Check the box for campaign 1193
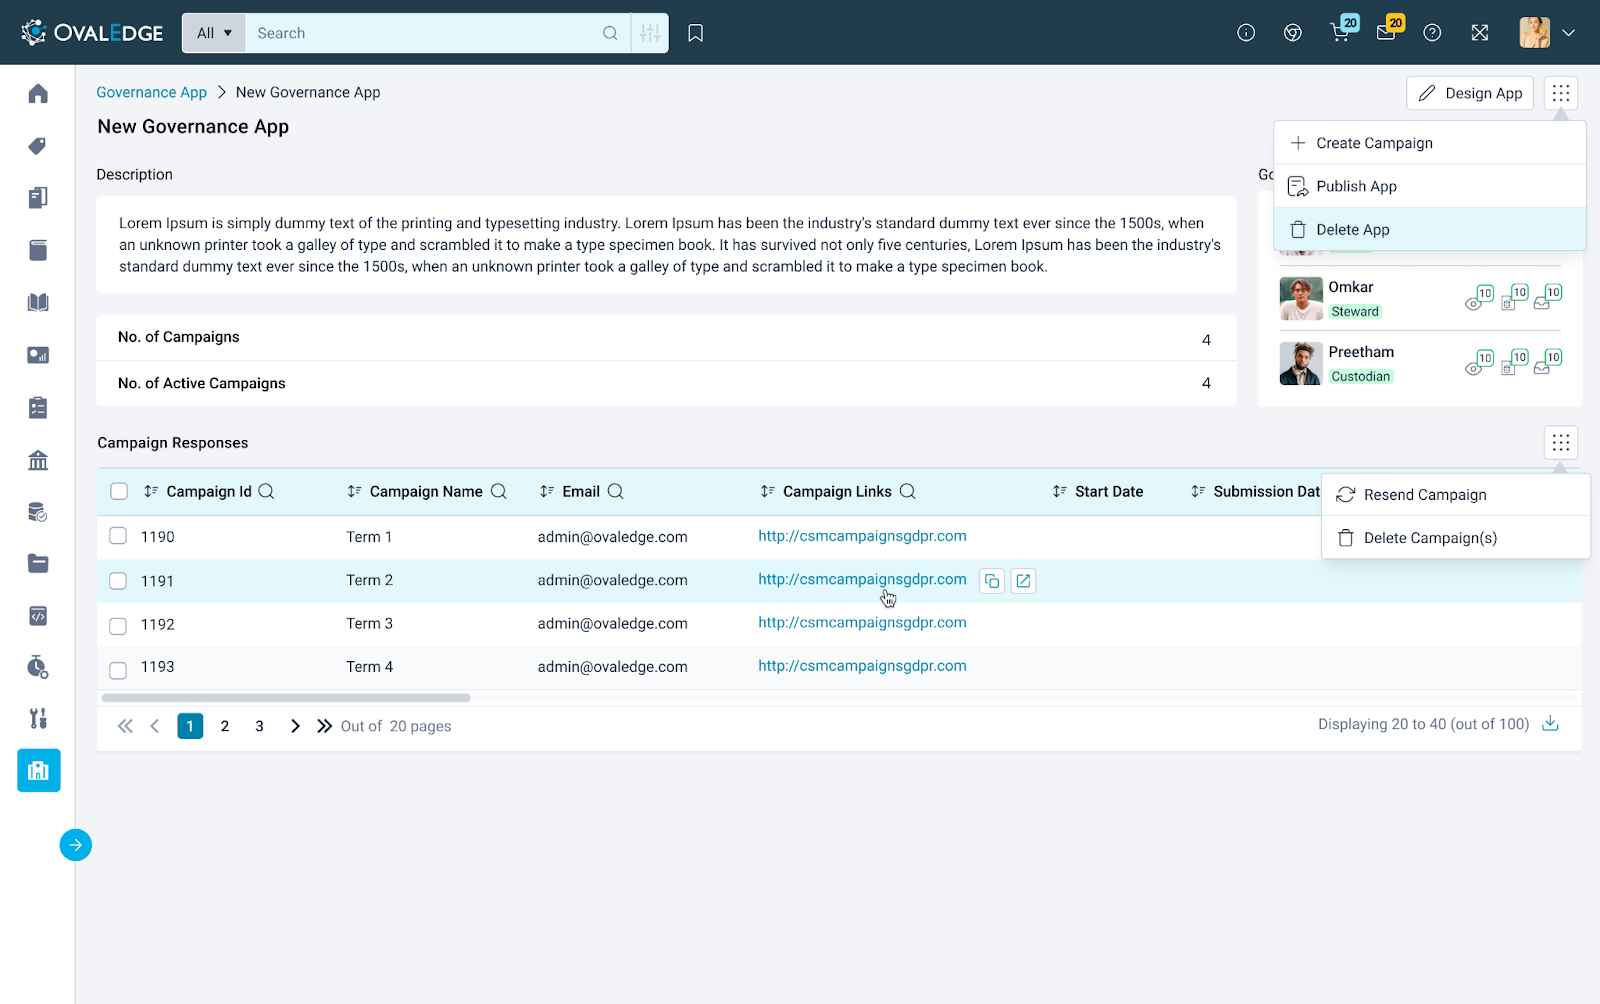Viewport: 1600px width, 1004px height. click(118, 670)
